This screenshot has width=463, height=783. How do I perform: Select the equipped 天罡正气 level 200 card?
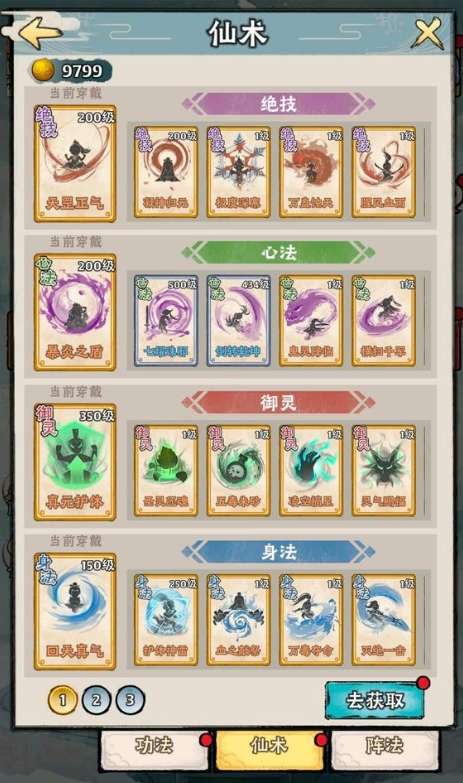pos(75,163)
